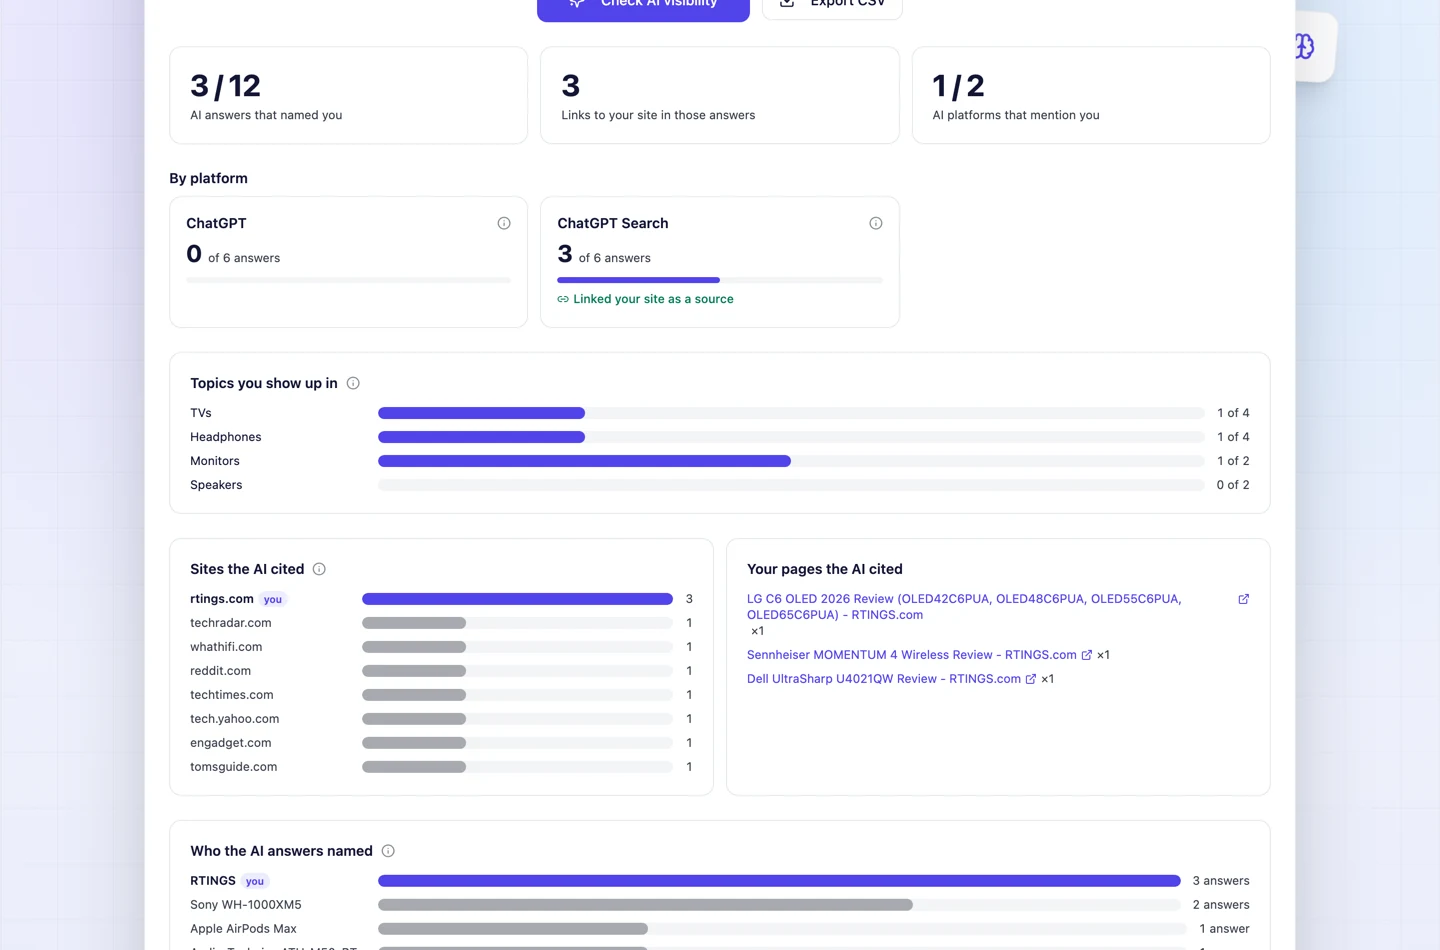Click the Headphones topic label
Screen dimensions: 1440x950
coord(226,437)
